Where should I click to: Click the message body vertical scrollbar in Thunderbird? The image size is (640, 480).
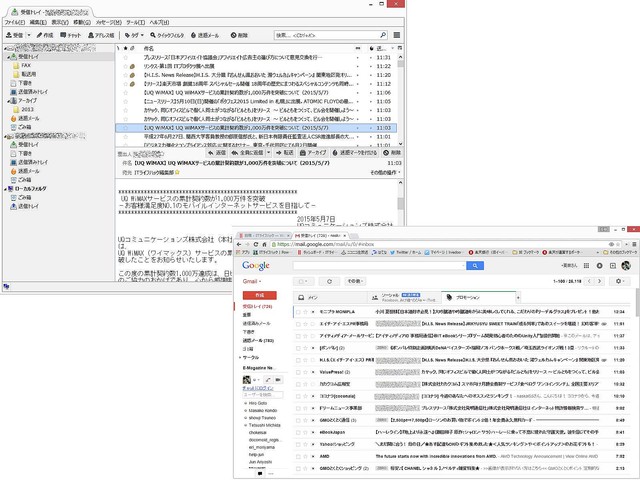(400, 204)
